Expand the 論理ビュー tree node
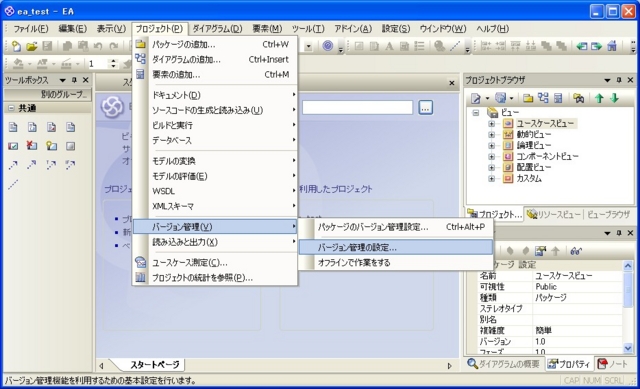 tap(491, 145)
